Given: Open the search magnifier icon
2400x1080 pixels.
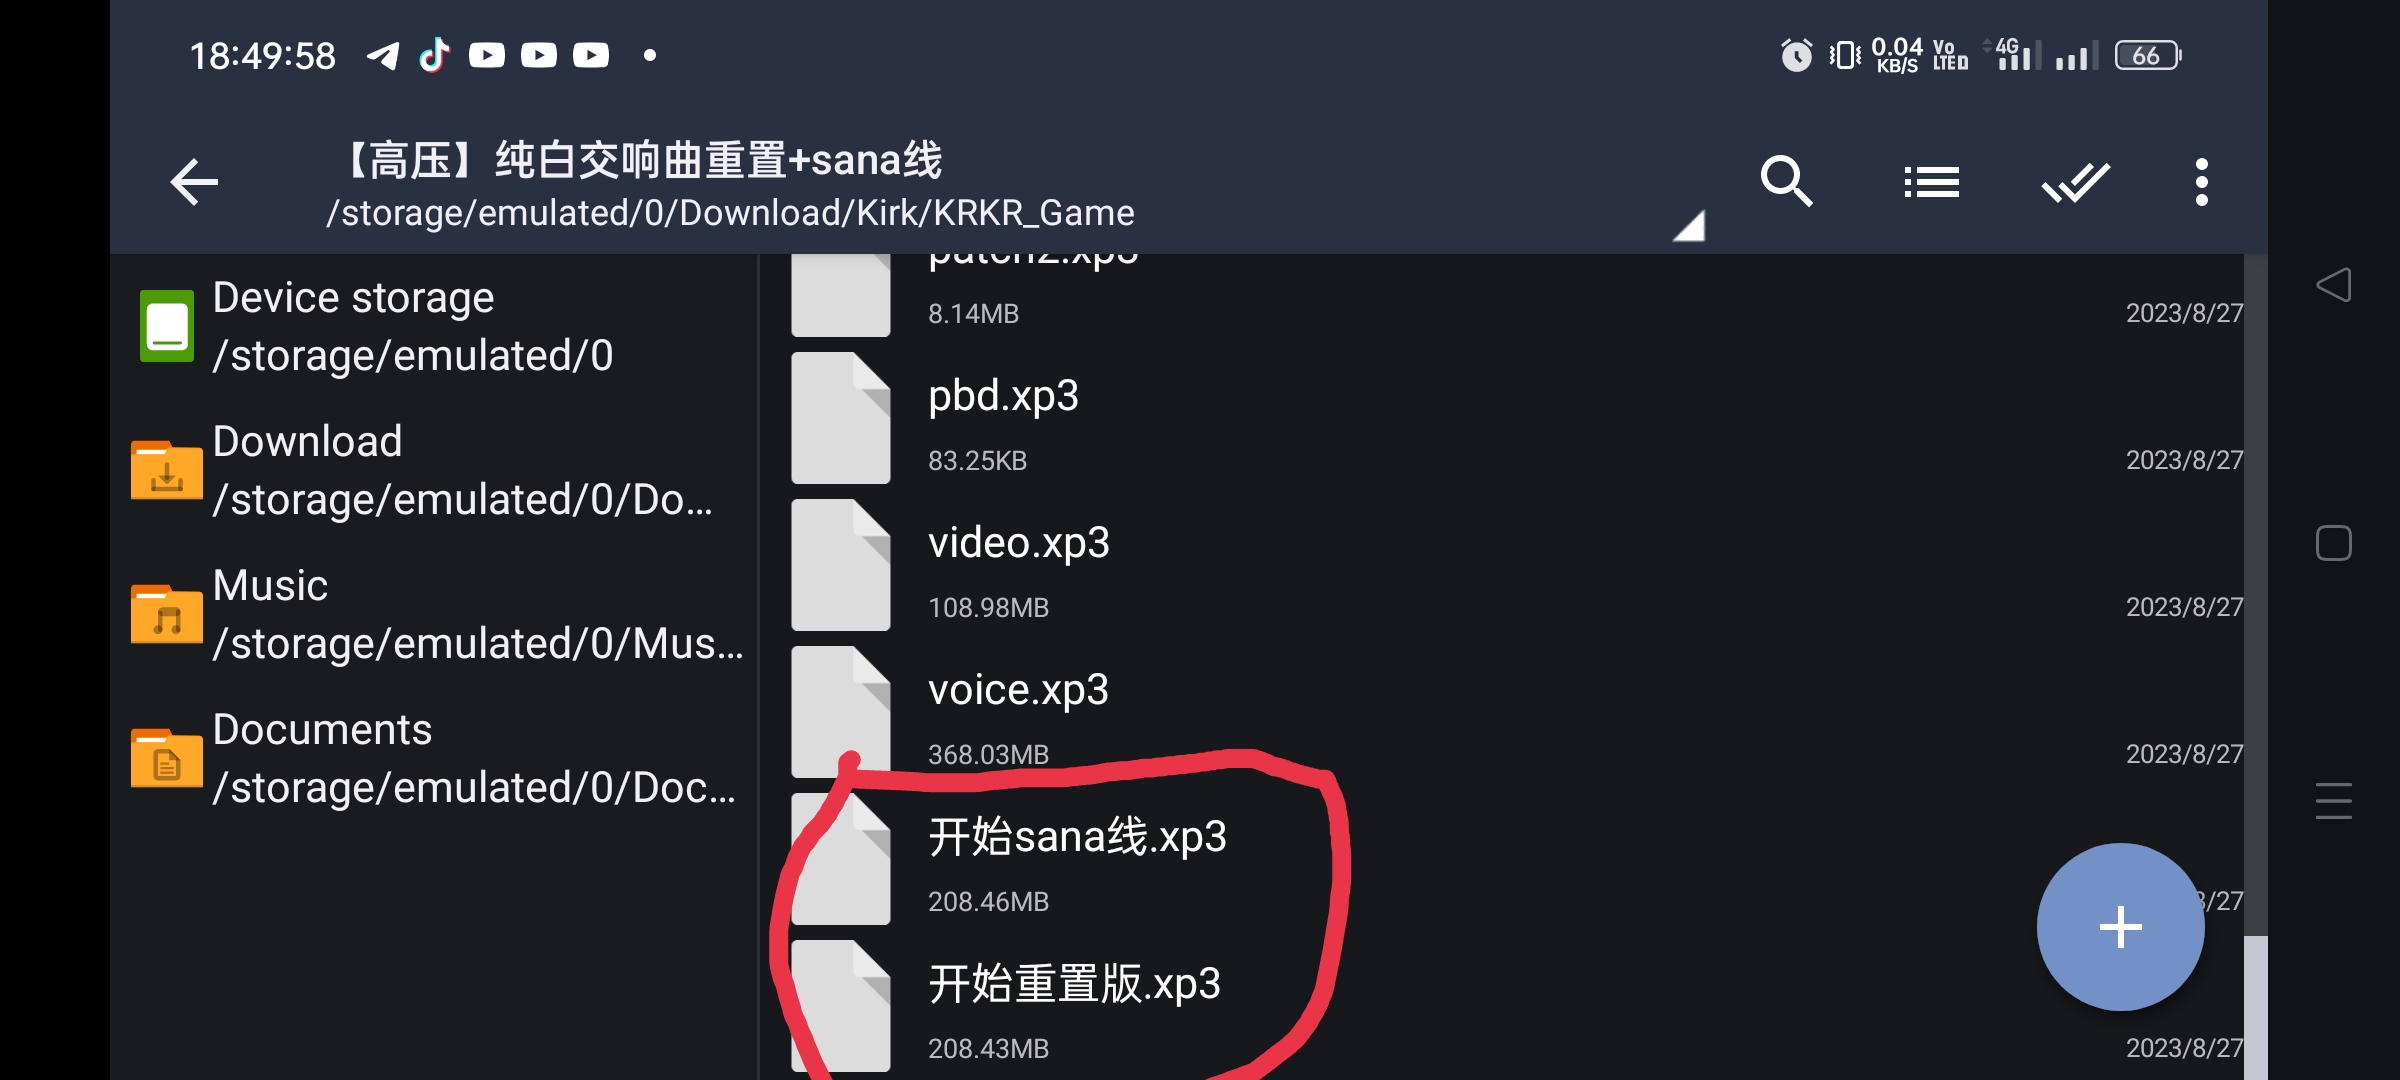Looking at the screenshot, I should pos(1786,182).
